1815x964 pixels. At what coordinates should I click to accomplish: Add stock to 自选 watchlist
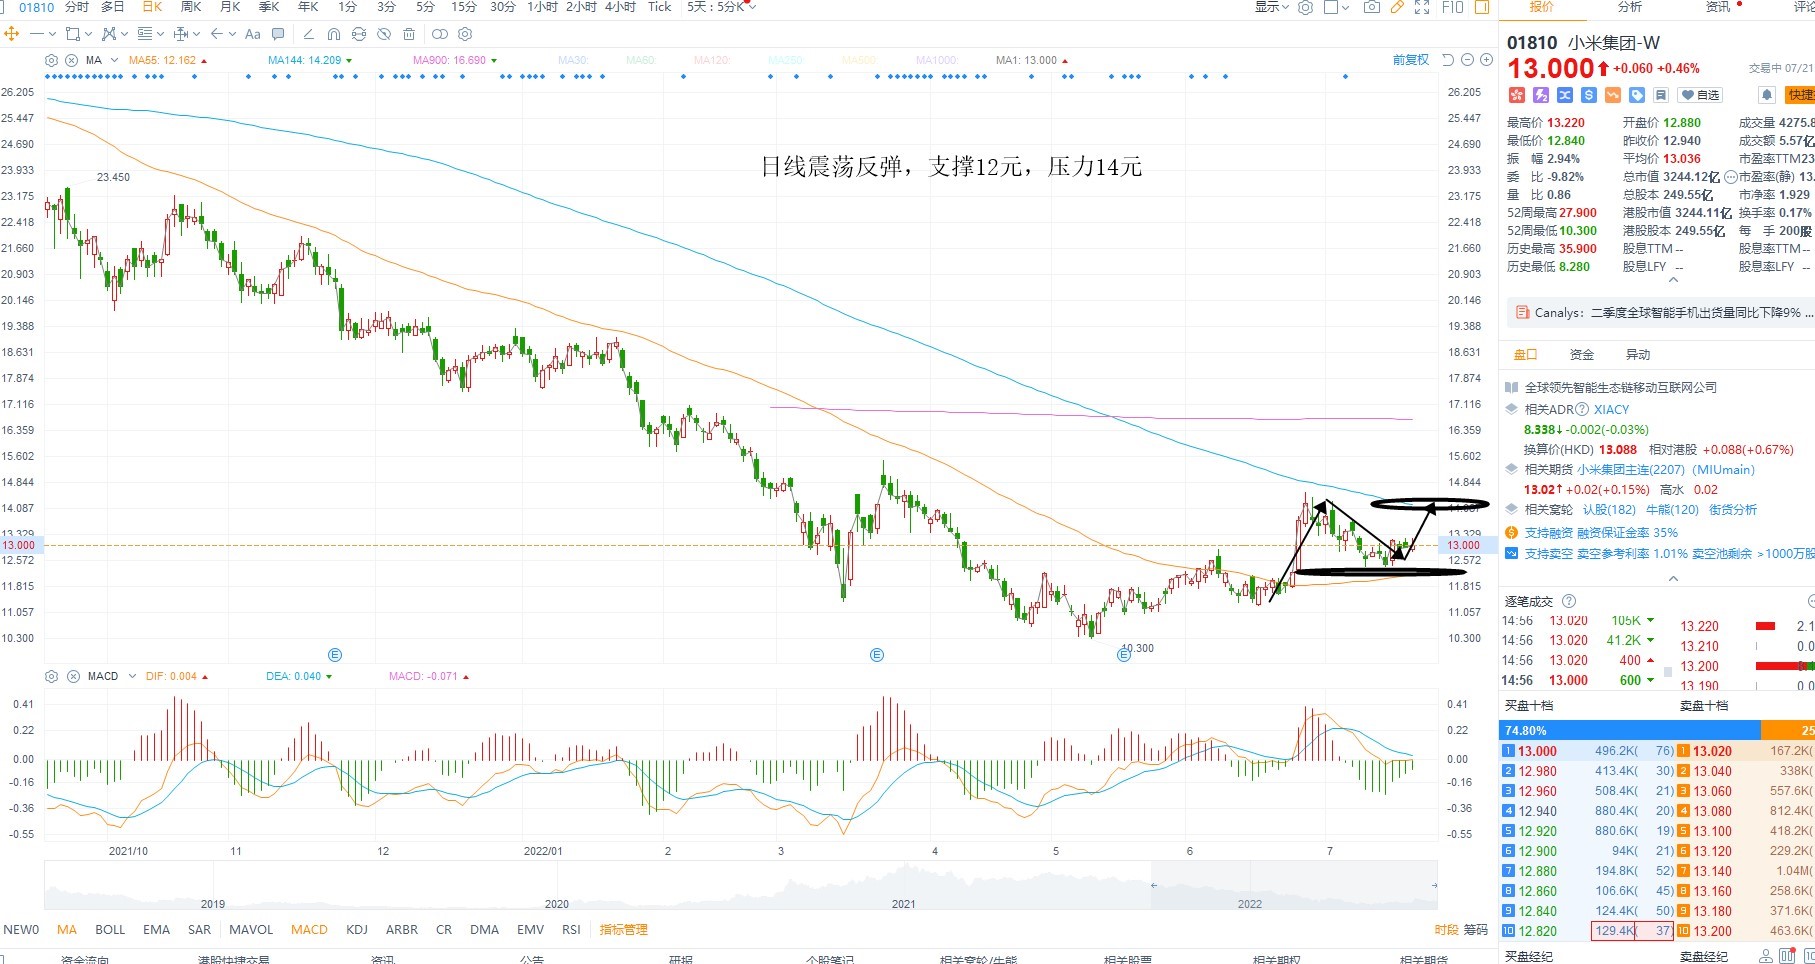click(x=1701, y=95)
